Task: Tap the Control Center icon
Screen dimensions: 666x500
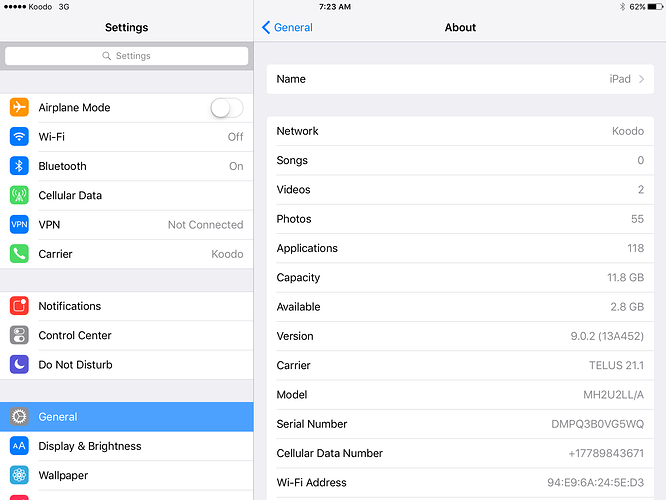Action: coord(19,335)
